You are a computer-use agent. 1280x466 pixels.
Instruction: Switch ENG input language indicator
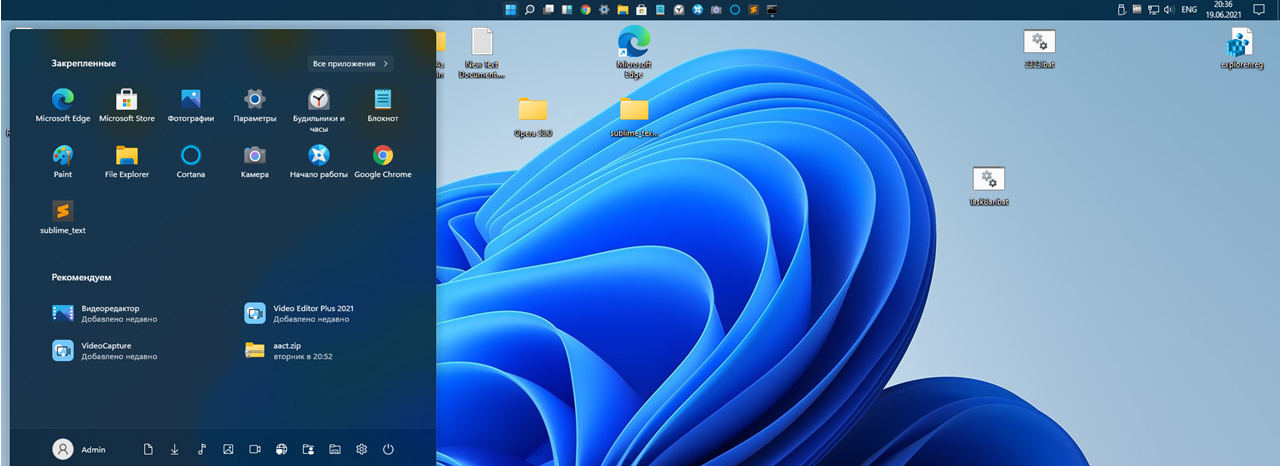[x=1189, y=10]
